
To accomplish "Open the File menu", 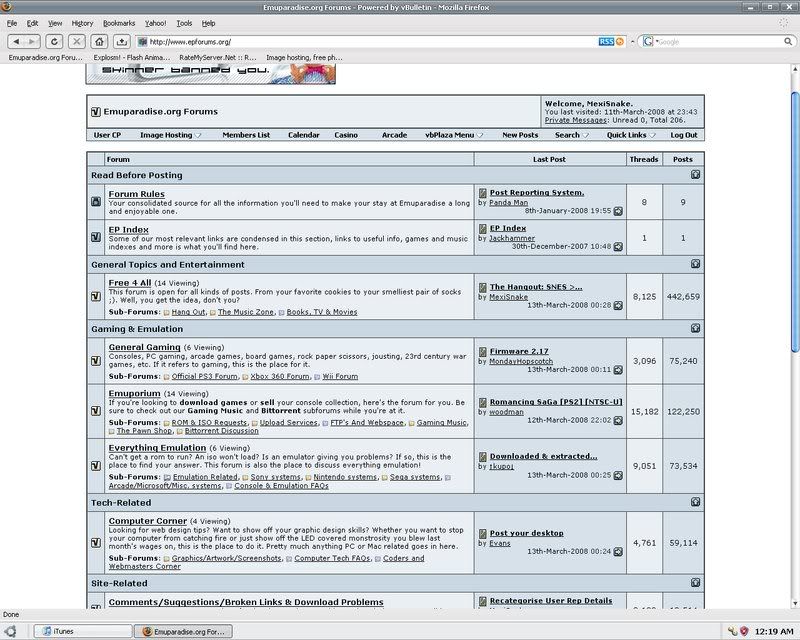I will pos(12,23).
